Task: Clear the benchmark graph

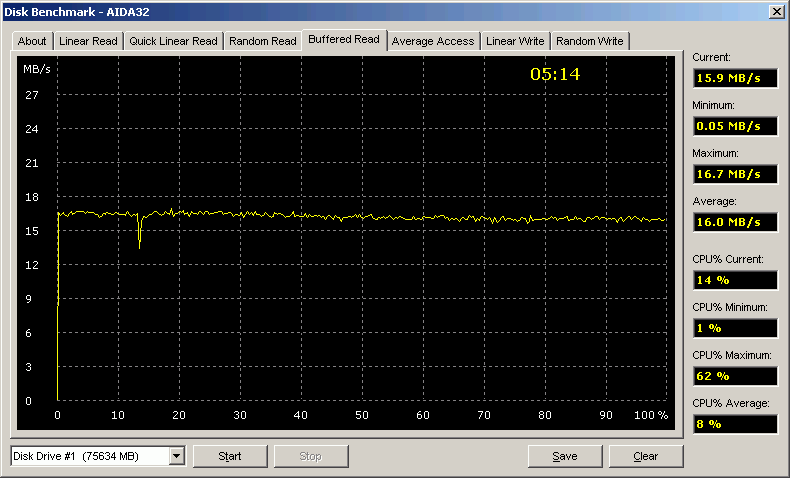Action: coord(646,456)
